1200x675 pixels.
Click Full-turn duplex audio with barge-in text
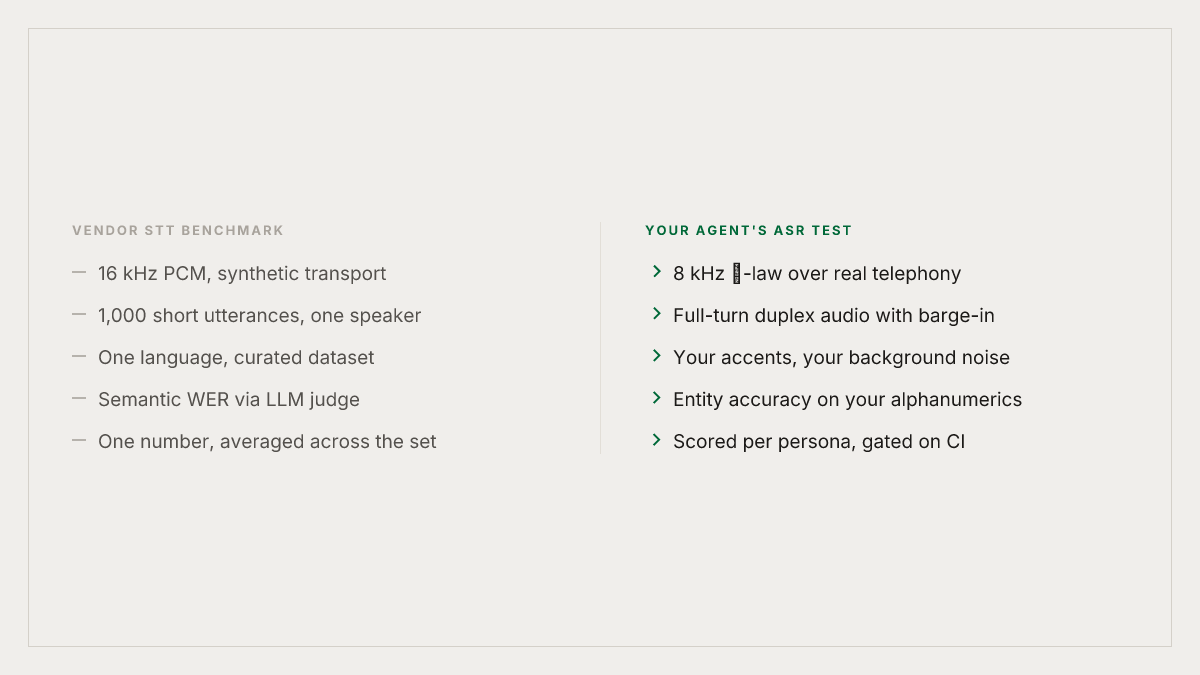pyautogui.click(x=834, y=316)
